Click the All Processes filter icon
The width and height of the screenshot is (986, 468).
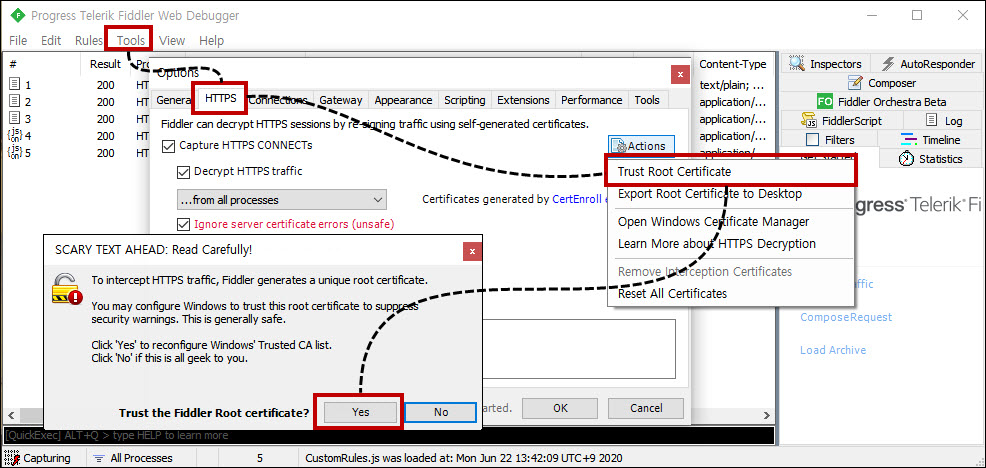[x=99, y=458]
